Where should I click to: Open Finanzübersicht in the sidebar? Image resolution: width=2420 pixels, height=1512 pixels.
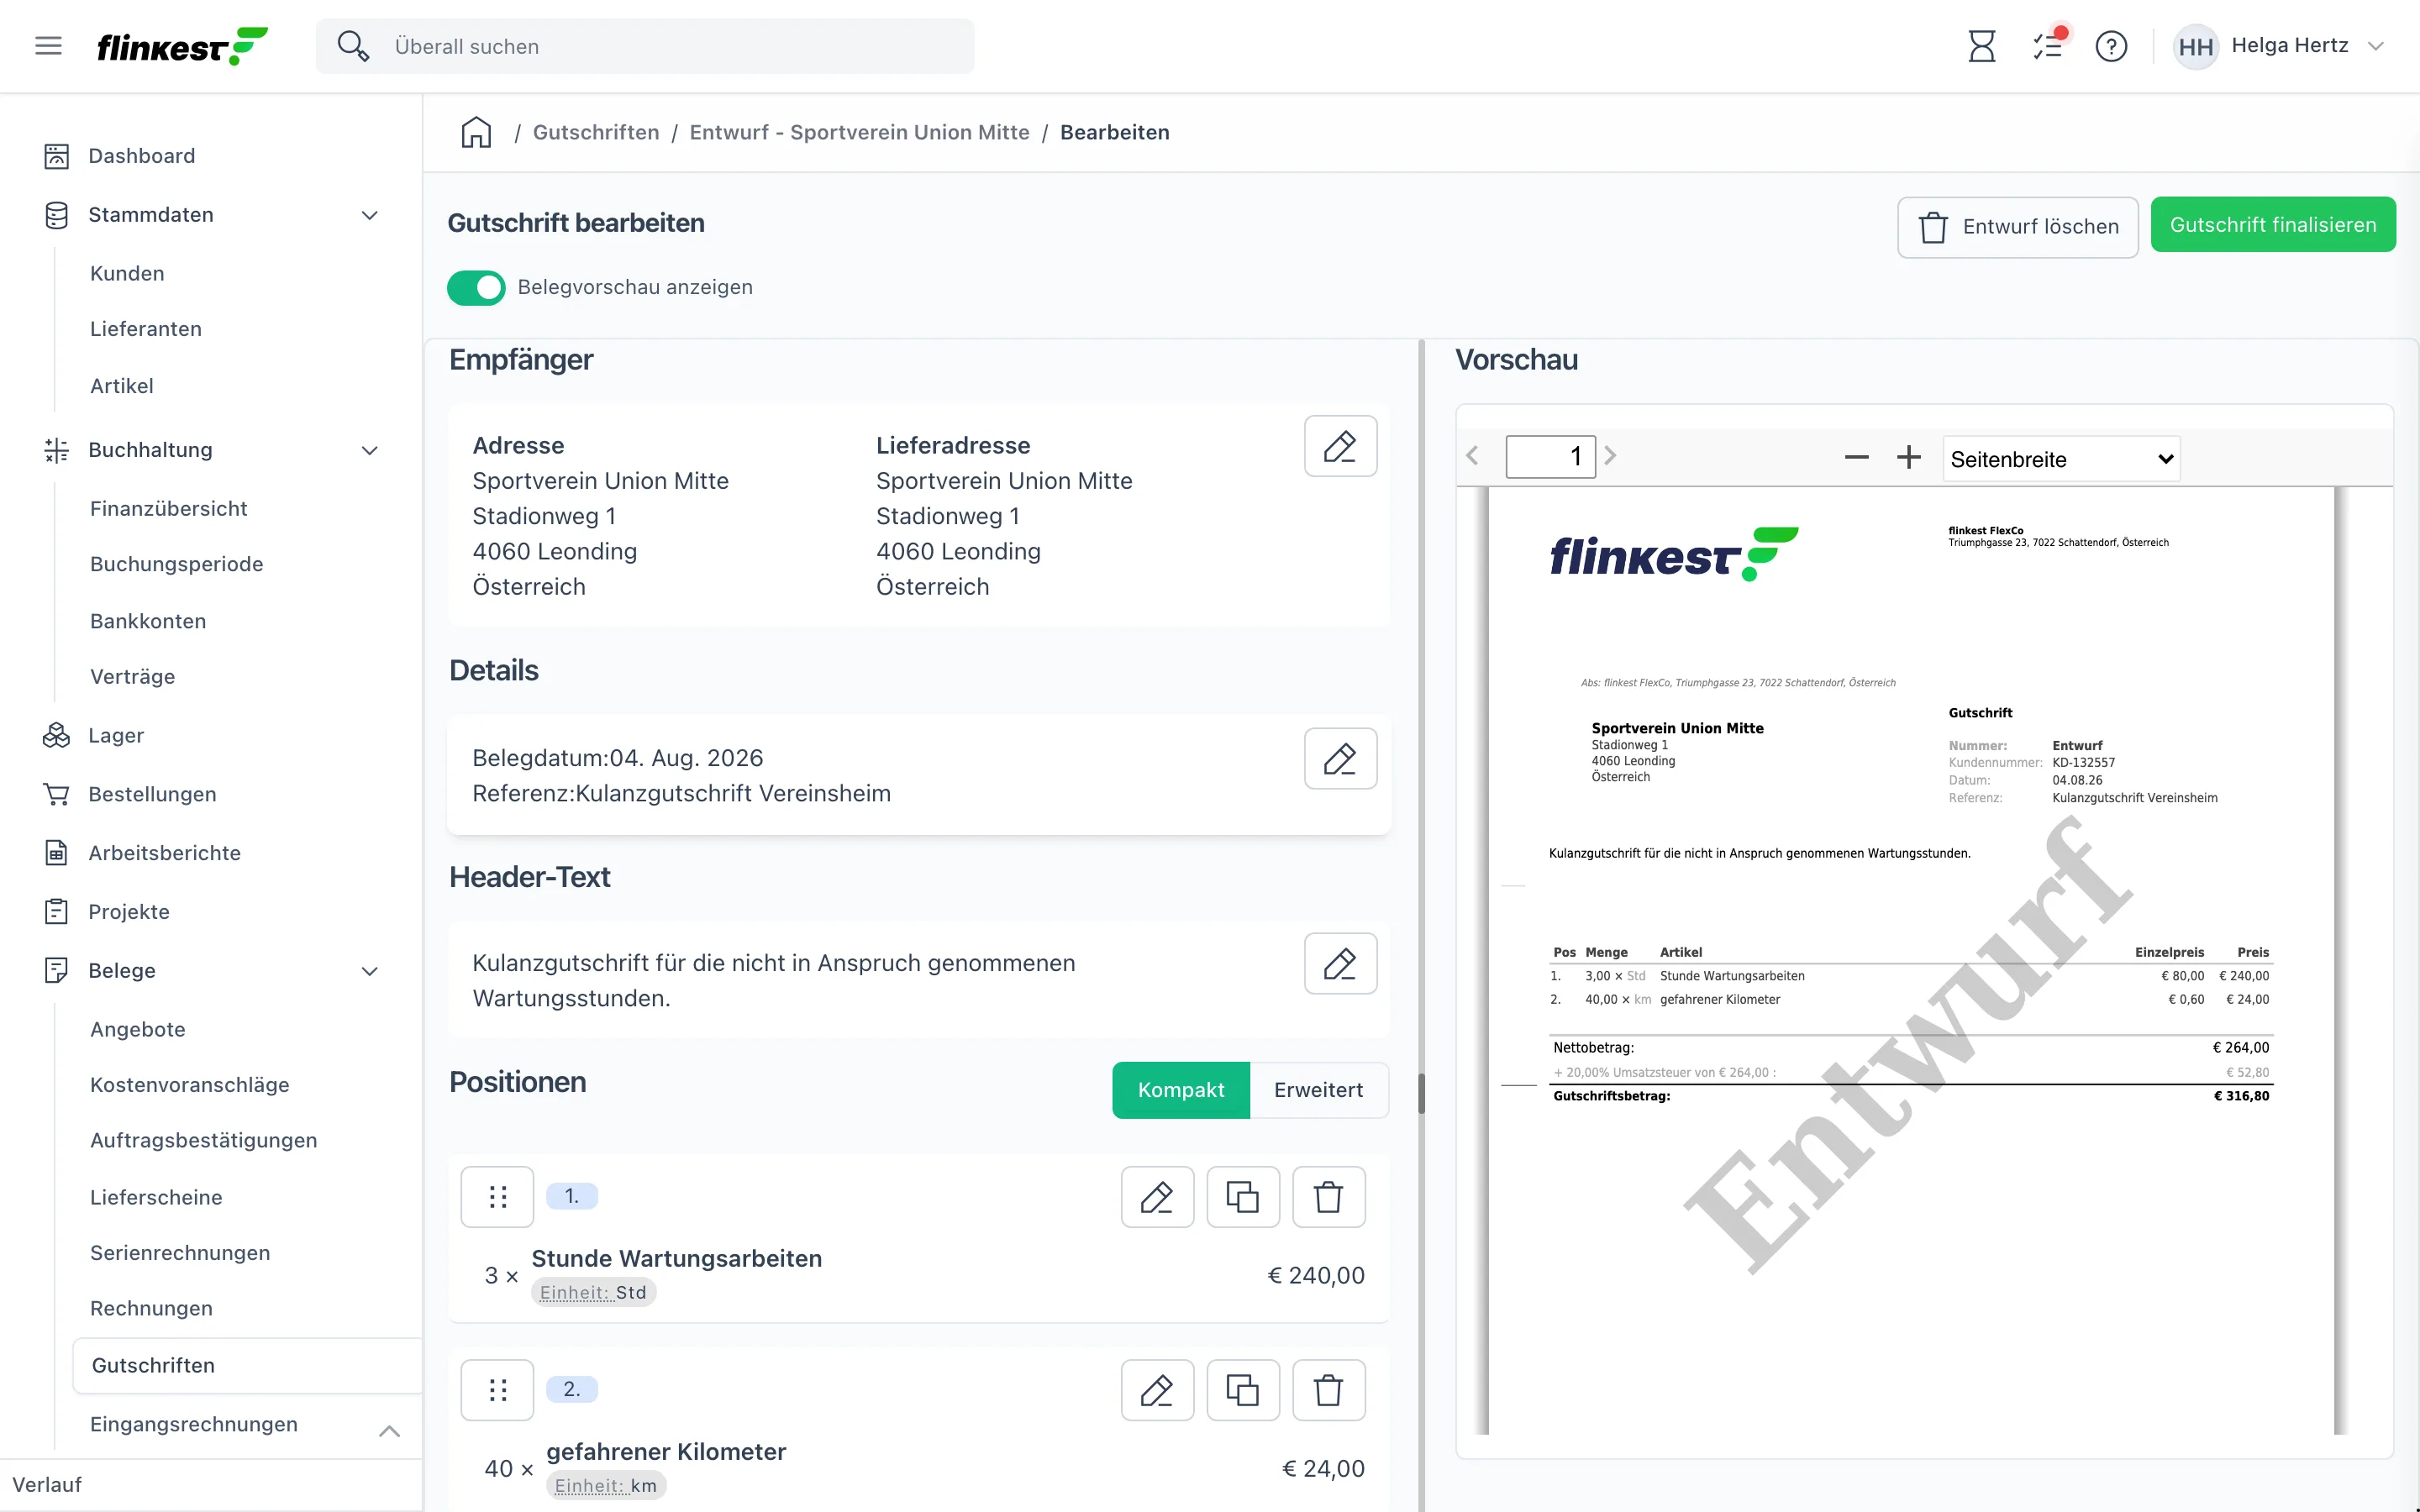[169, 509]
